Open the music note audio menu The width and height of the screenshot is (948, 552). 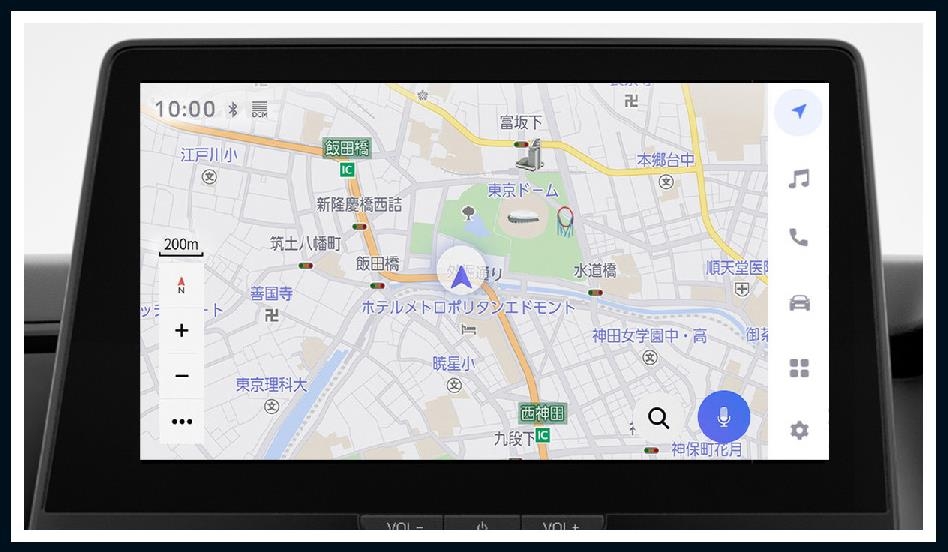tap(798, 179)
